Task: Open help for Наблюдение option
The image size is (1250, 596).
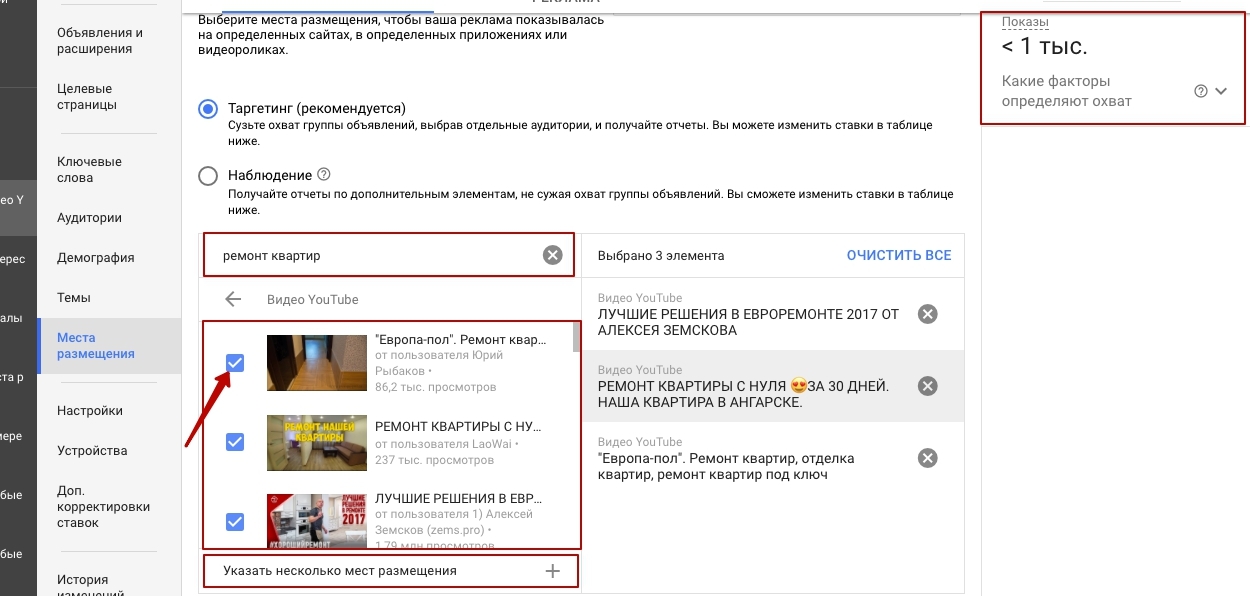Action: [324, 174]
